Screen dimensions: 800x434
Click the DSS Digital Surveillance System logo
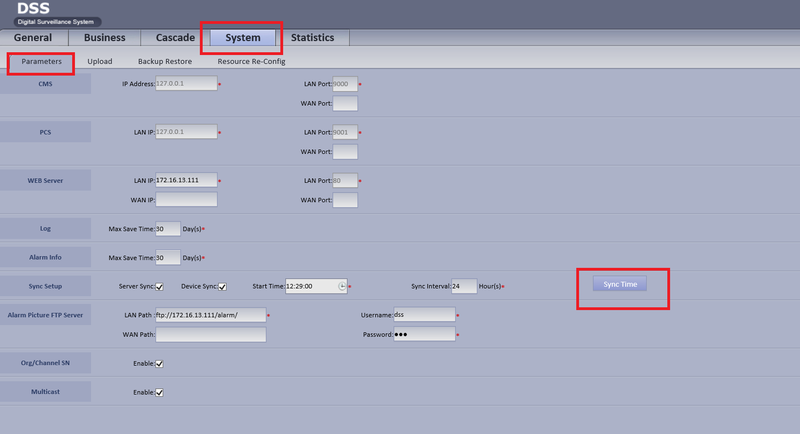point(56,14)
